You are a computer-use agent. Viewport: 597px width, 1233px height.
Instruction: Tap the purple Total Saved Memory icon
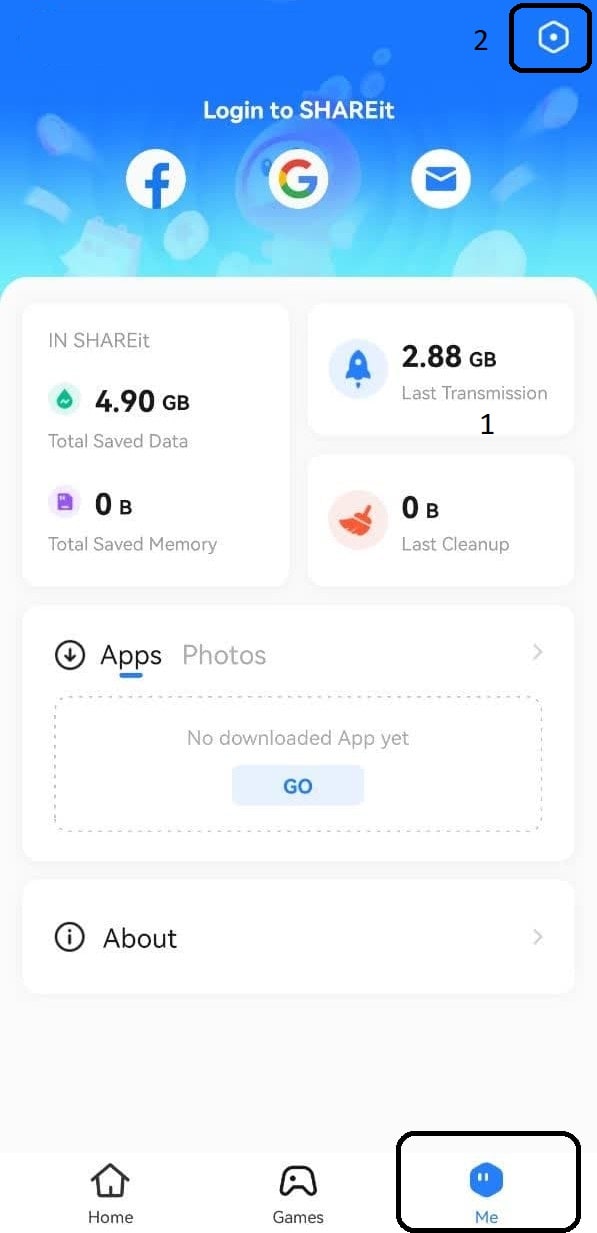click(x=64, y=502)
